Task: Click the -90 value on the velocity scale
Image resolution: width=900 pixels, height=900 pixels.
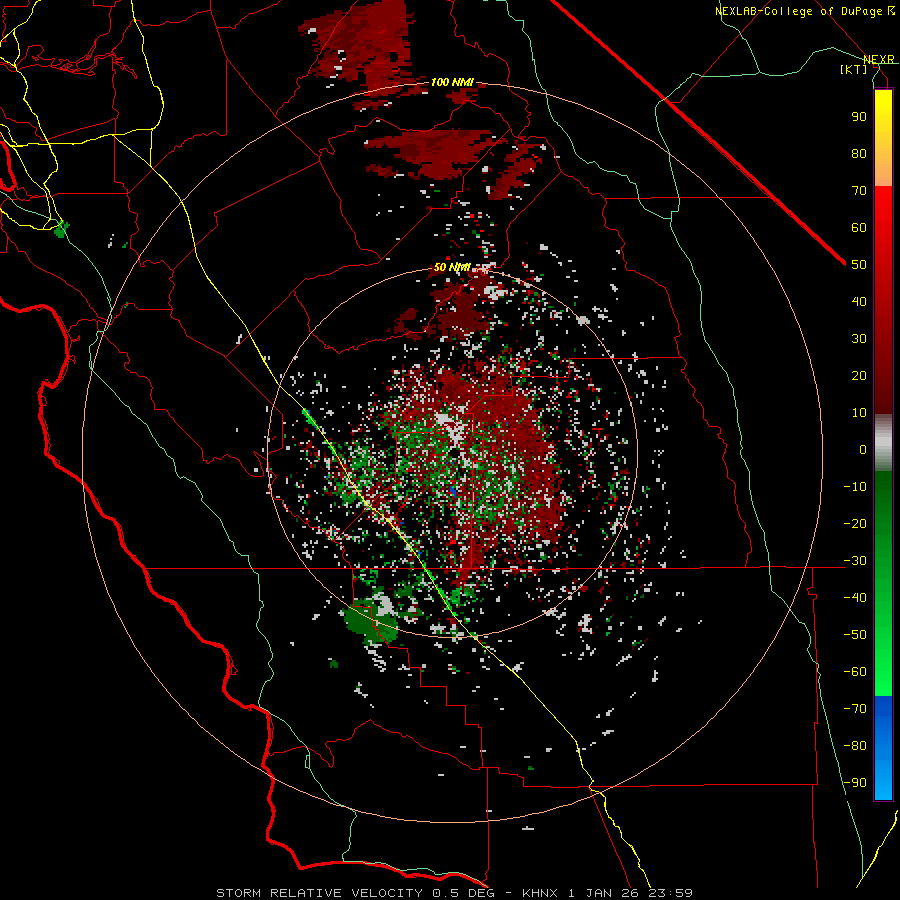Action: tap(855, 783)
